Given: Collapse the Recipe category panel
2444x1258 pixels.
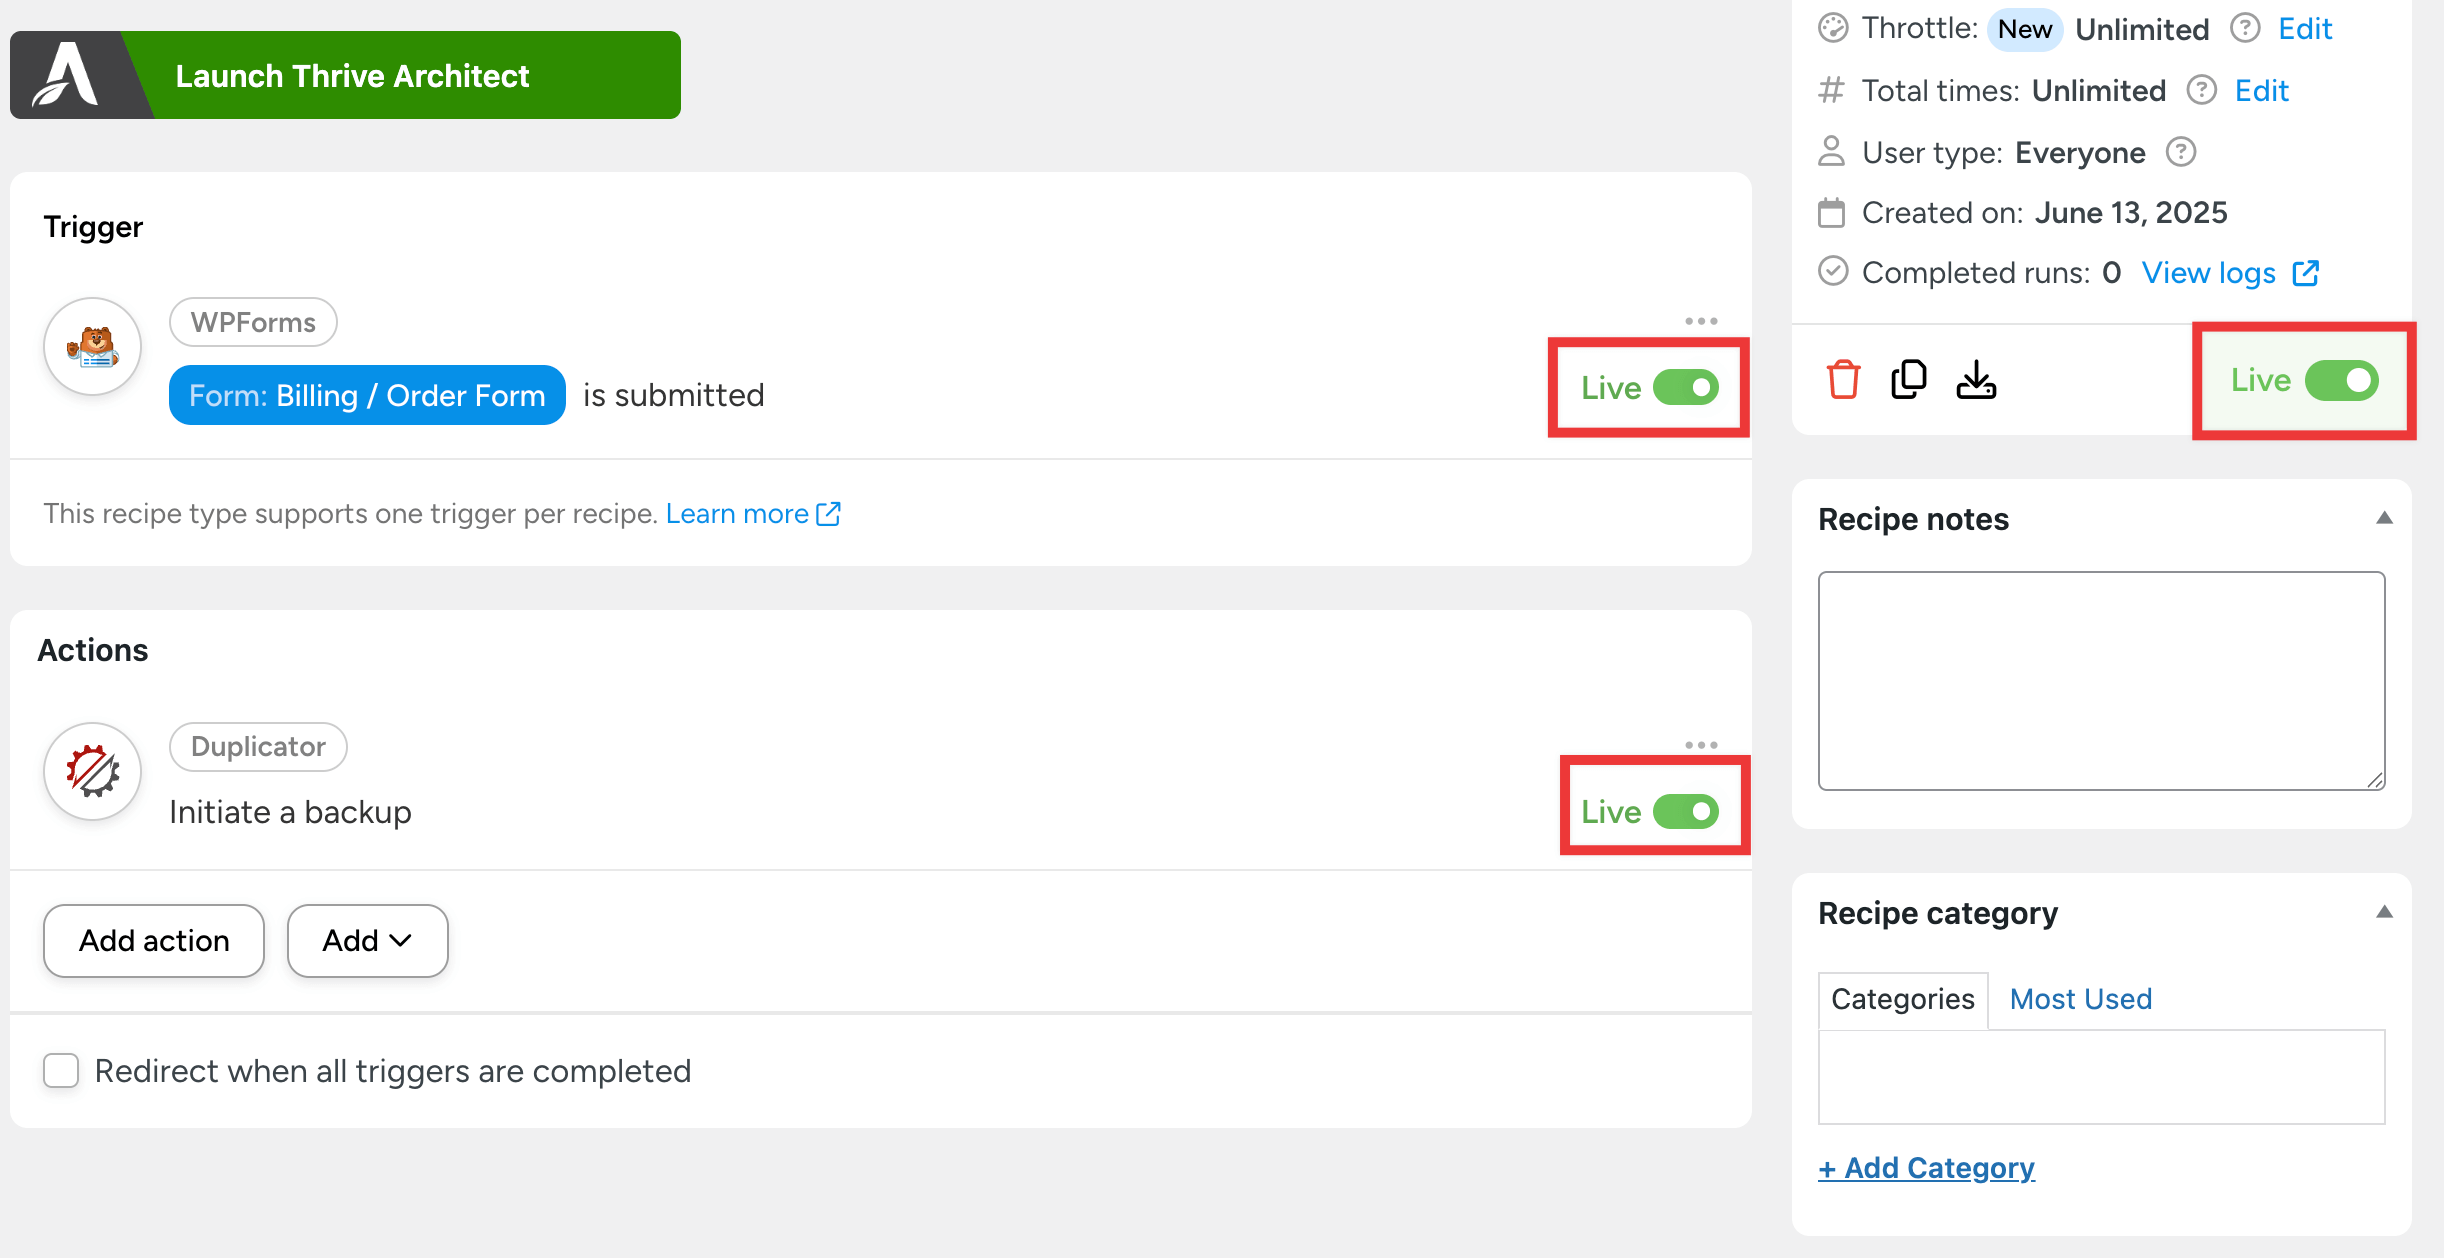Looking at the screenshot, I should (x=2384, y=912).
